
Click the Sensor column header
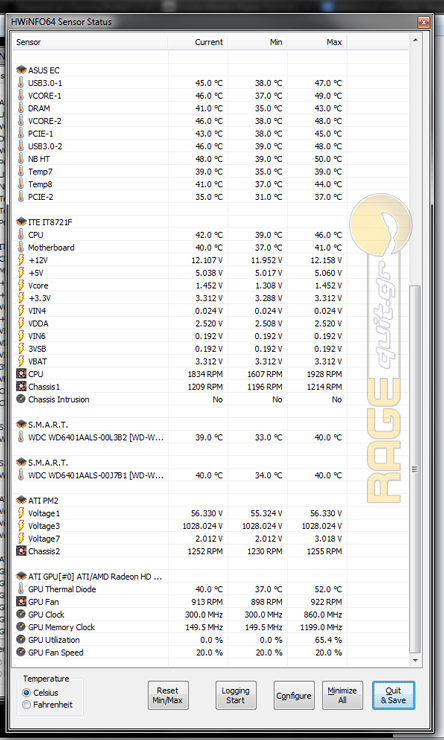(x=90, y=42)
